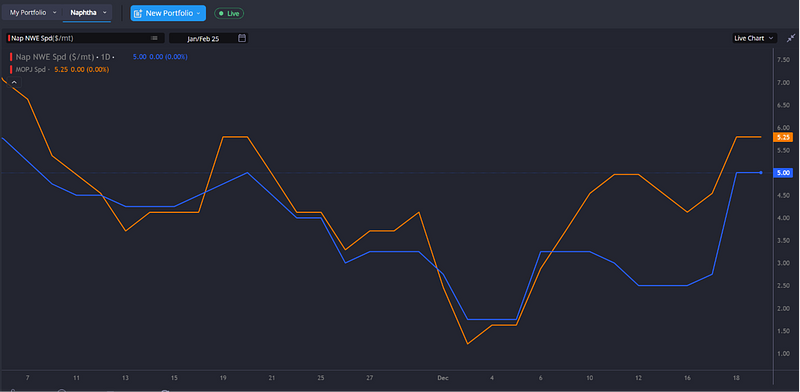Click the Jan/Feb 25 contract field

[x=208, y=38]
